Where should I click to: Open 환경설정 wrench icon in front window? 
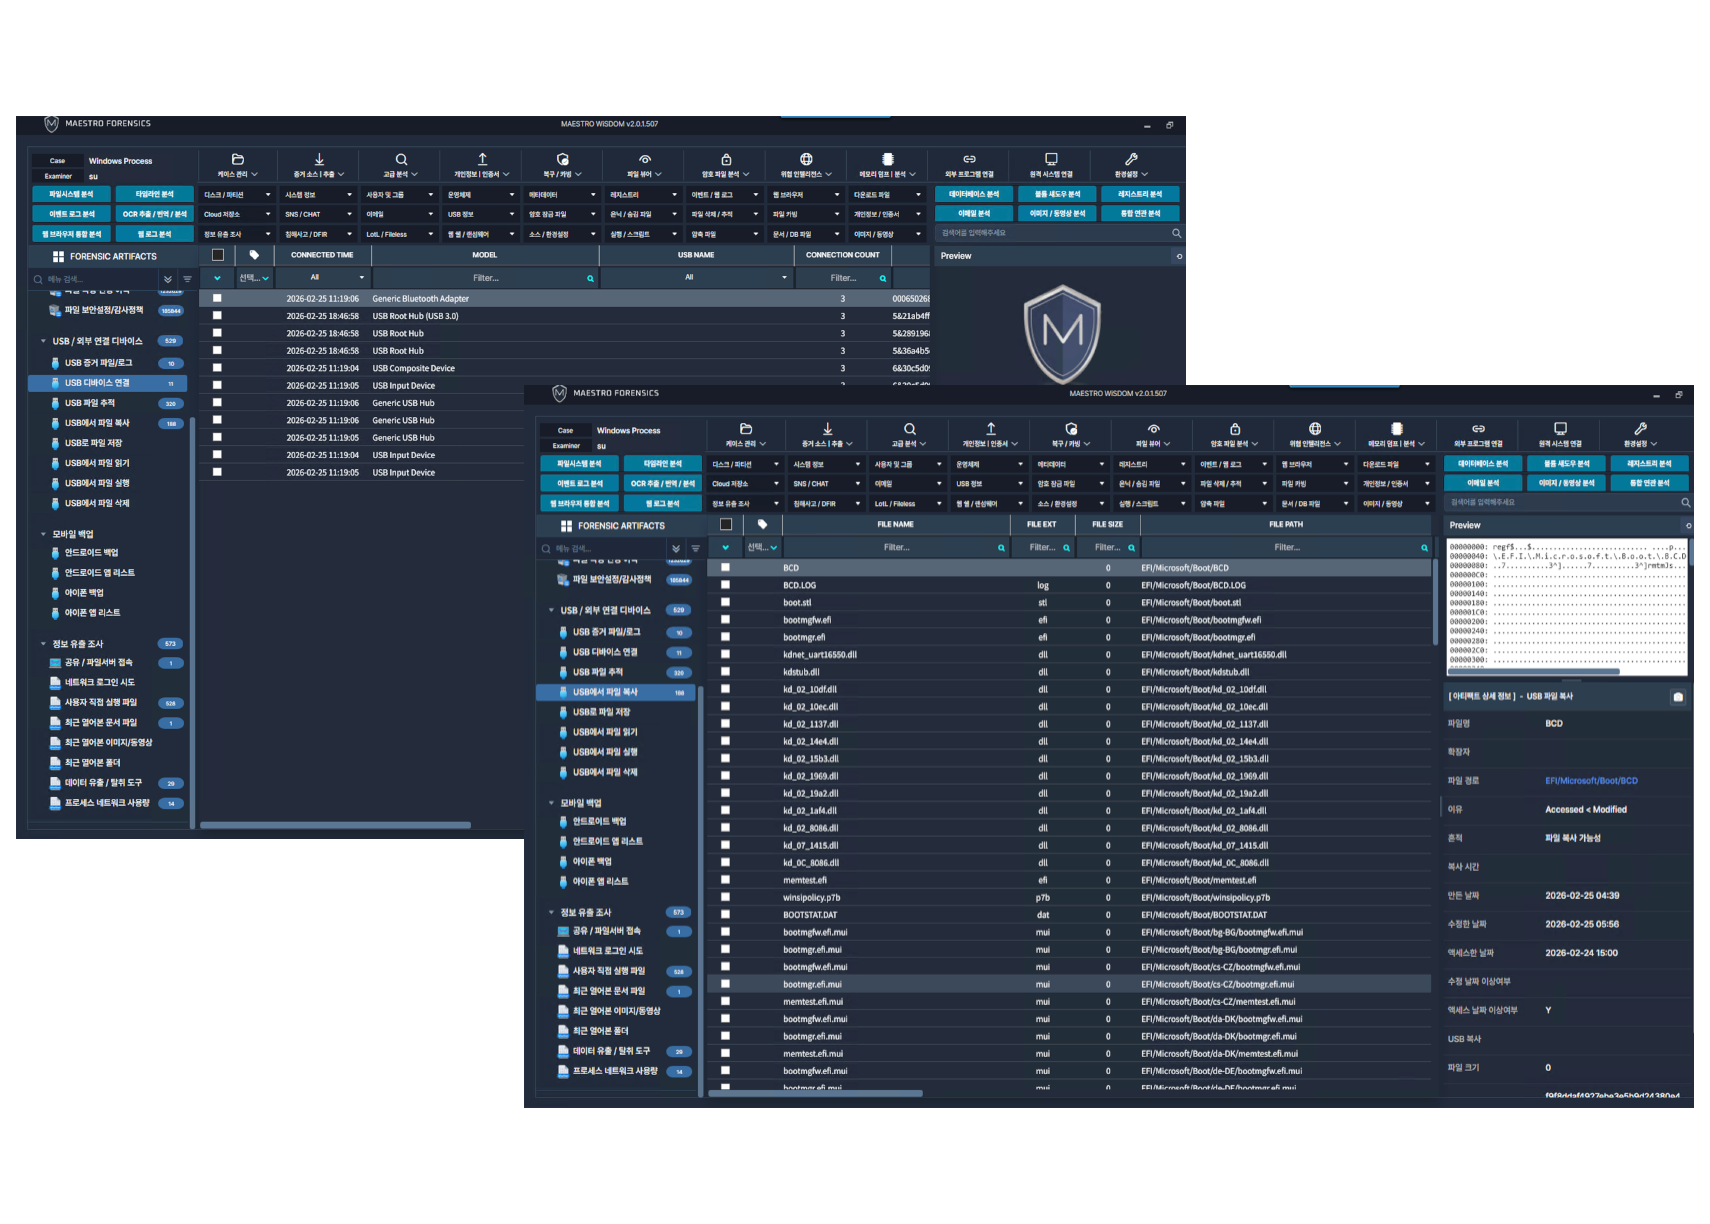point(1640,429)
